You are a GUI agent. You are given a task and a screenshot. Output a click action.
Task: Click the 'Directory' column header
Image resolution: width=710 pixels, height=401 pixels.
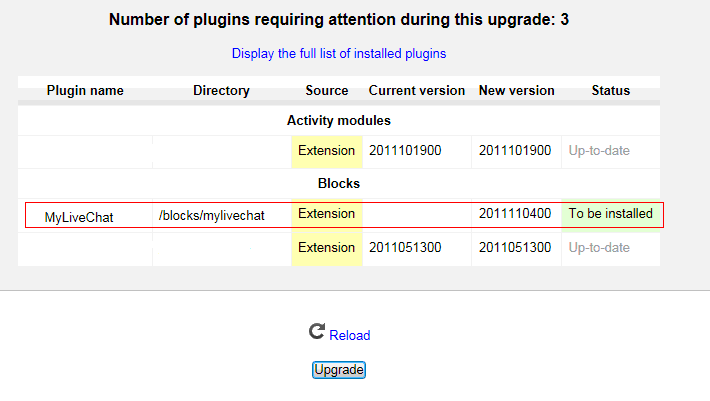pyautogui.click(x=221, y=90)
